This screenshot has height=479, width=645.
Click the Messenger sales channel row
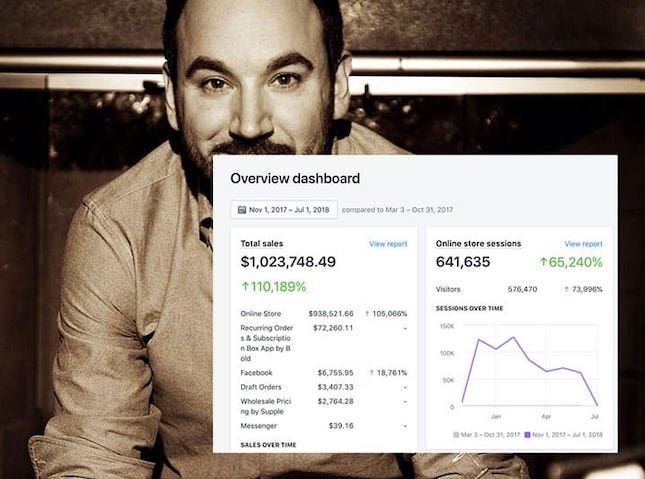pyautogui.click(x=324, y=426)
